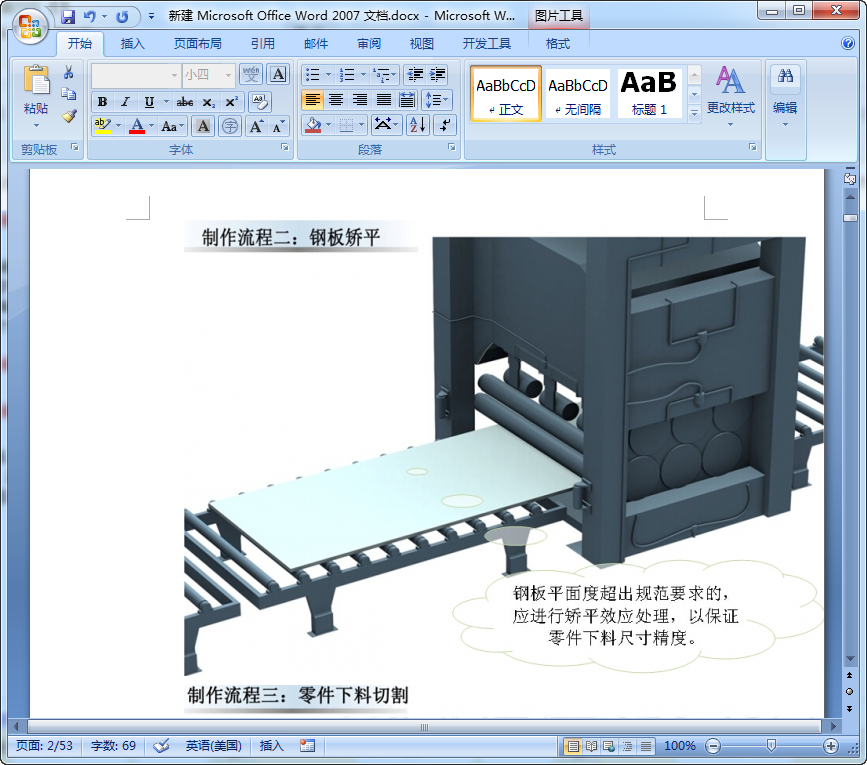Open phonetic guide (wén) tool
Image resolution: width=867 pixels, height=765 pixels.
(x=251, y=75)
